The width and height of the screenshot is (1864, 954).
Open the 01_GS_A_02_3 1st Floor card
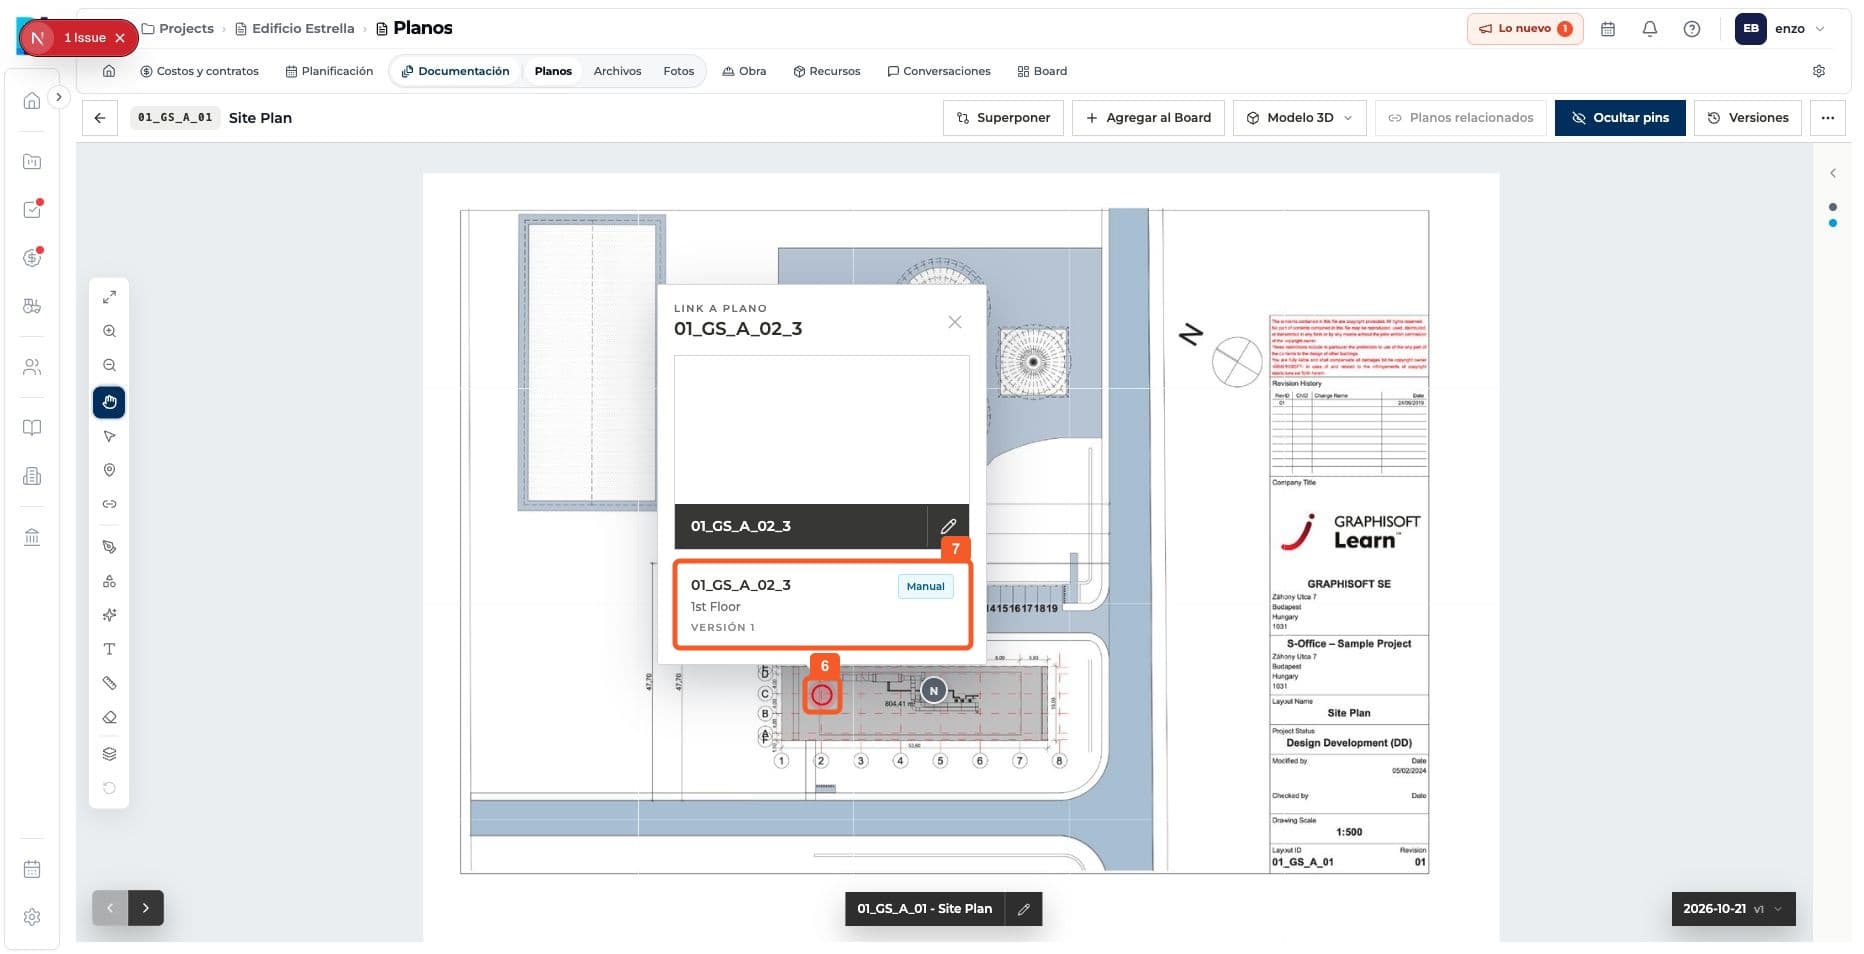click(822, 606)
